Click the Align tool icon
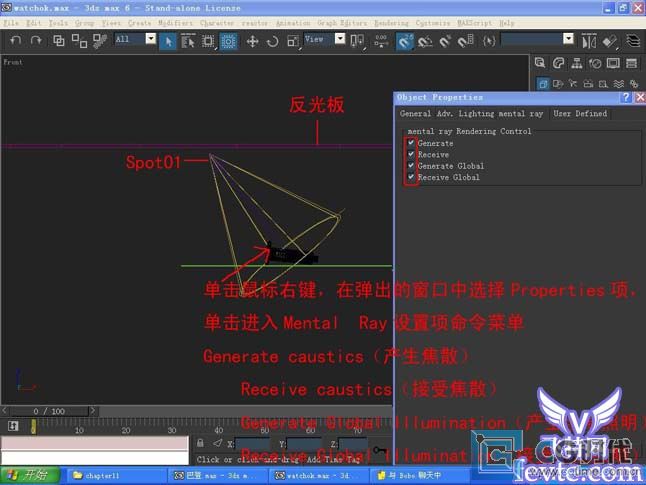 610,41
